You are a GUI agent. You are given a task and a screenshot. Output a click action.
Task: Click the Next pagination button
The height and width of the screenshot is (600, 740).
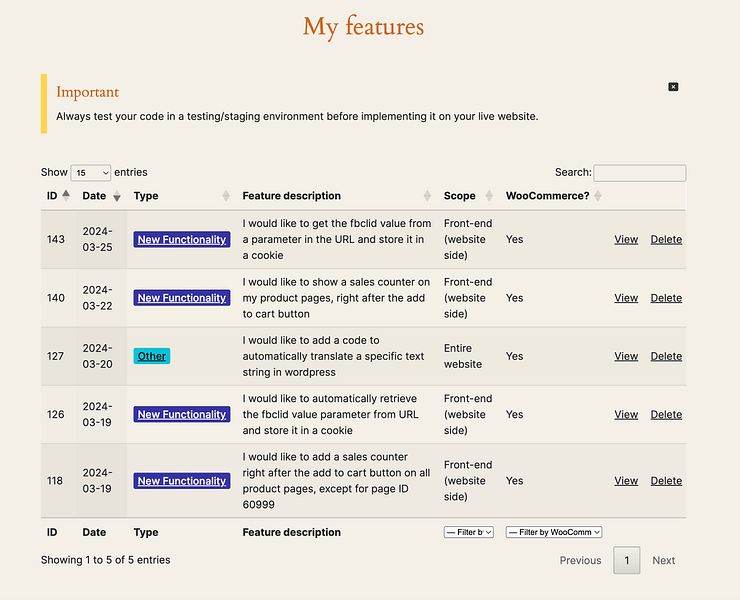[663, 560]
